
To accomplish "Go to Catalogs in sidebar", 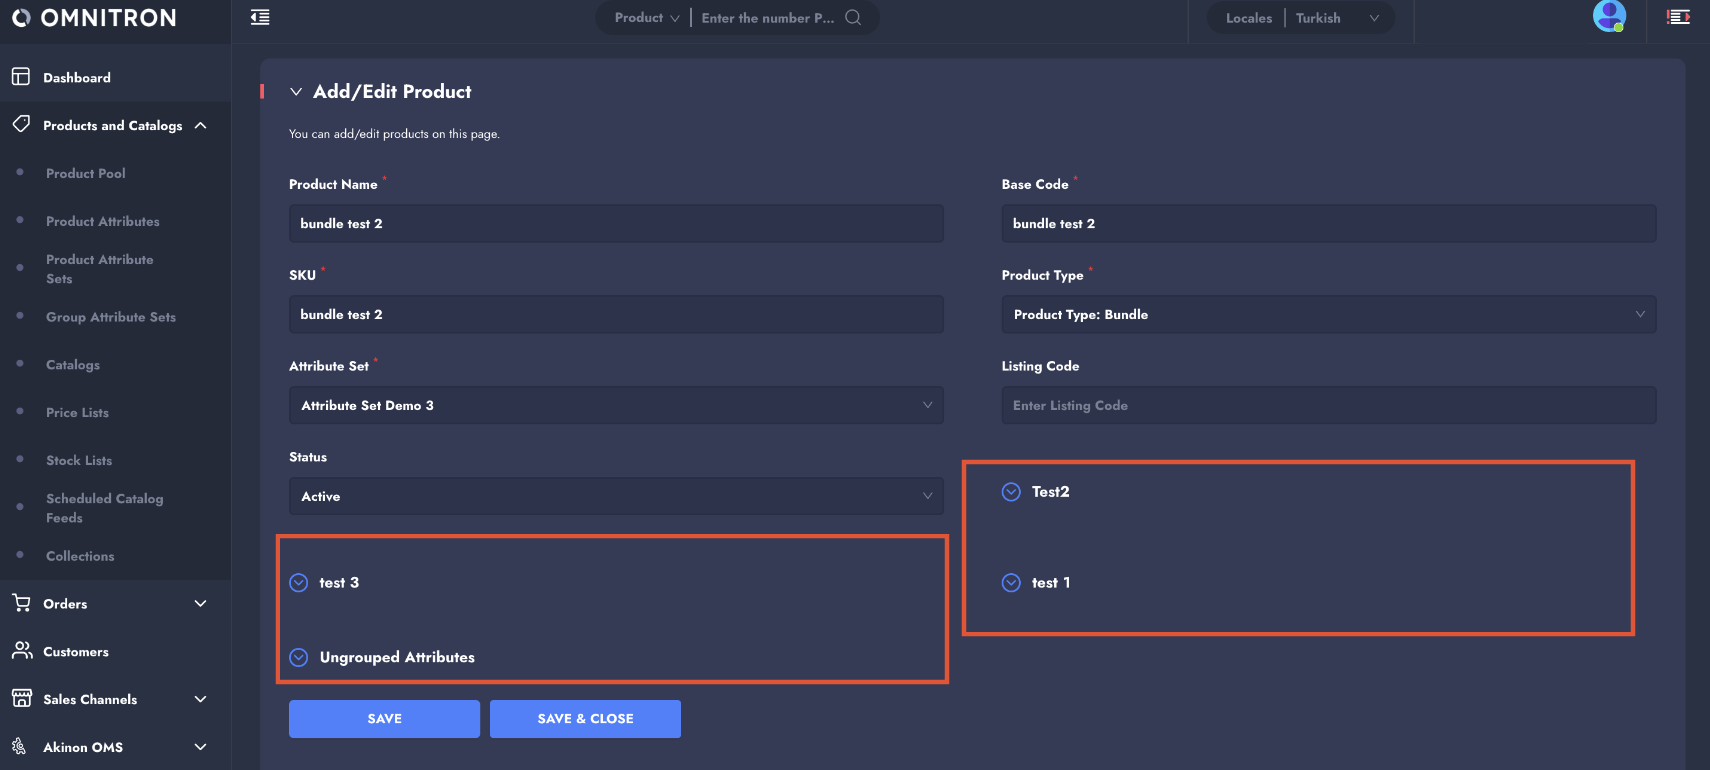I will click(x=73, y=365).
